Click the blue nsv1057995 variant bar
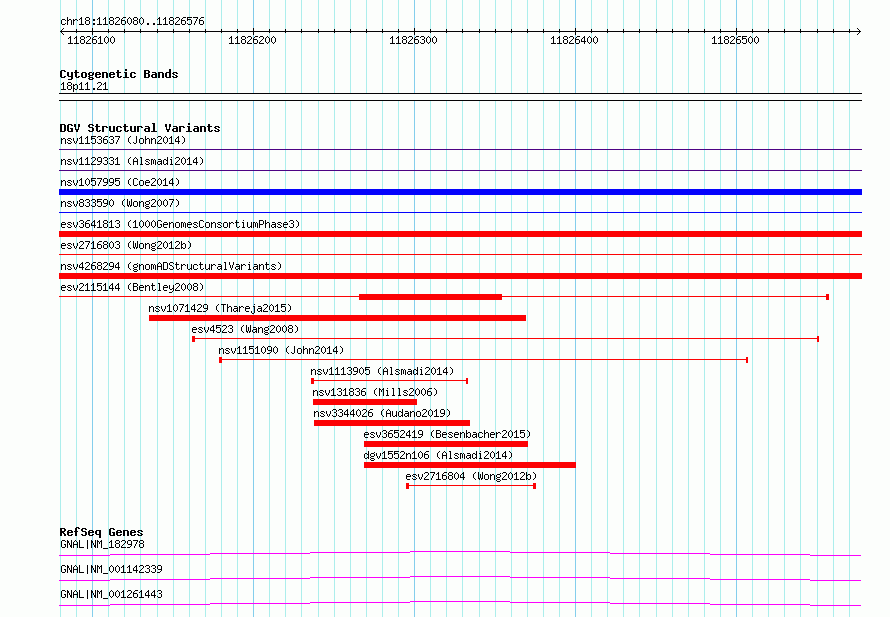 click(x=460, y=192)
